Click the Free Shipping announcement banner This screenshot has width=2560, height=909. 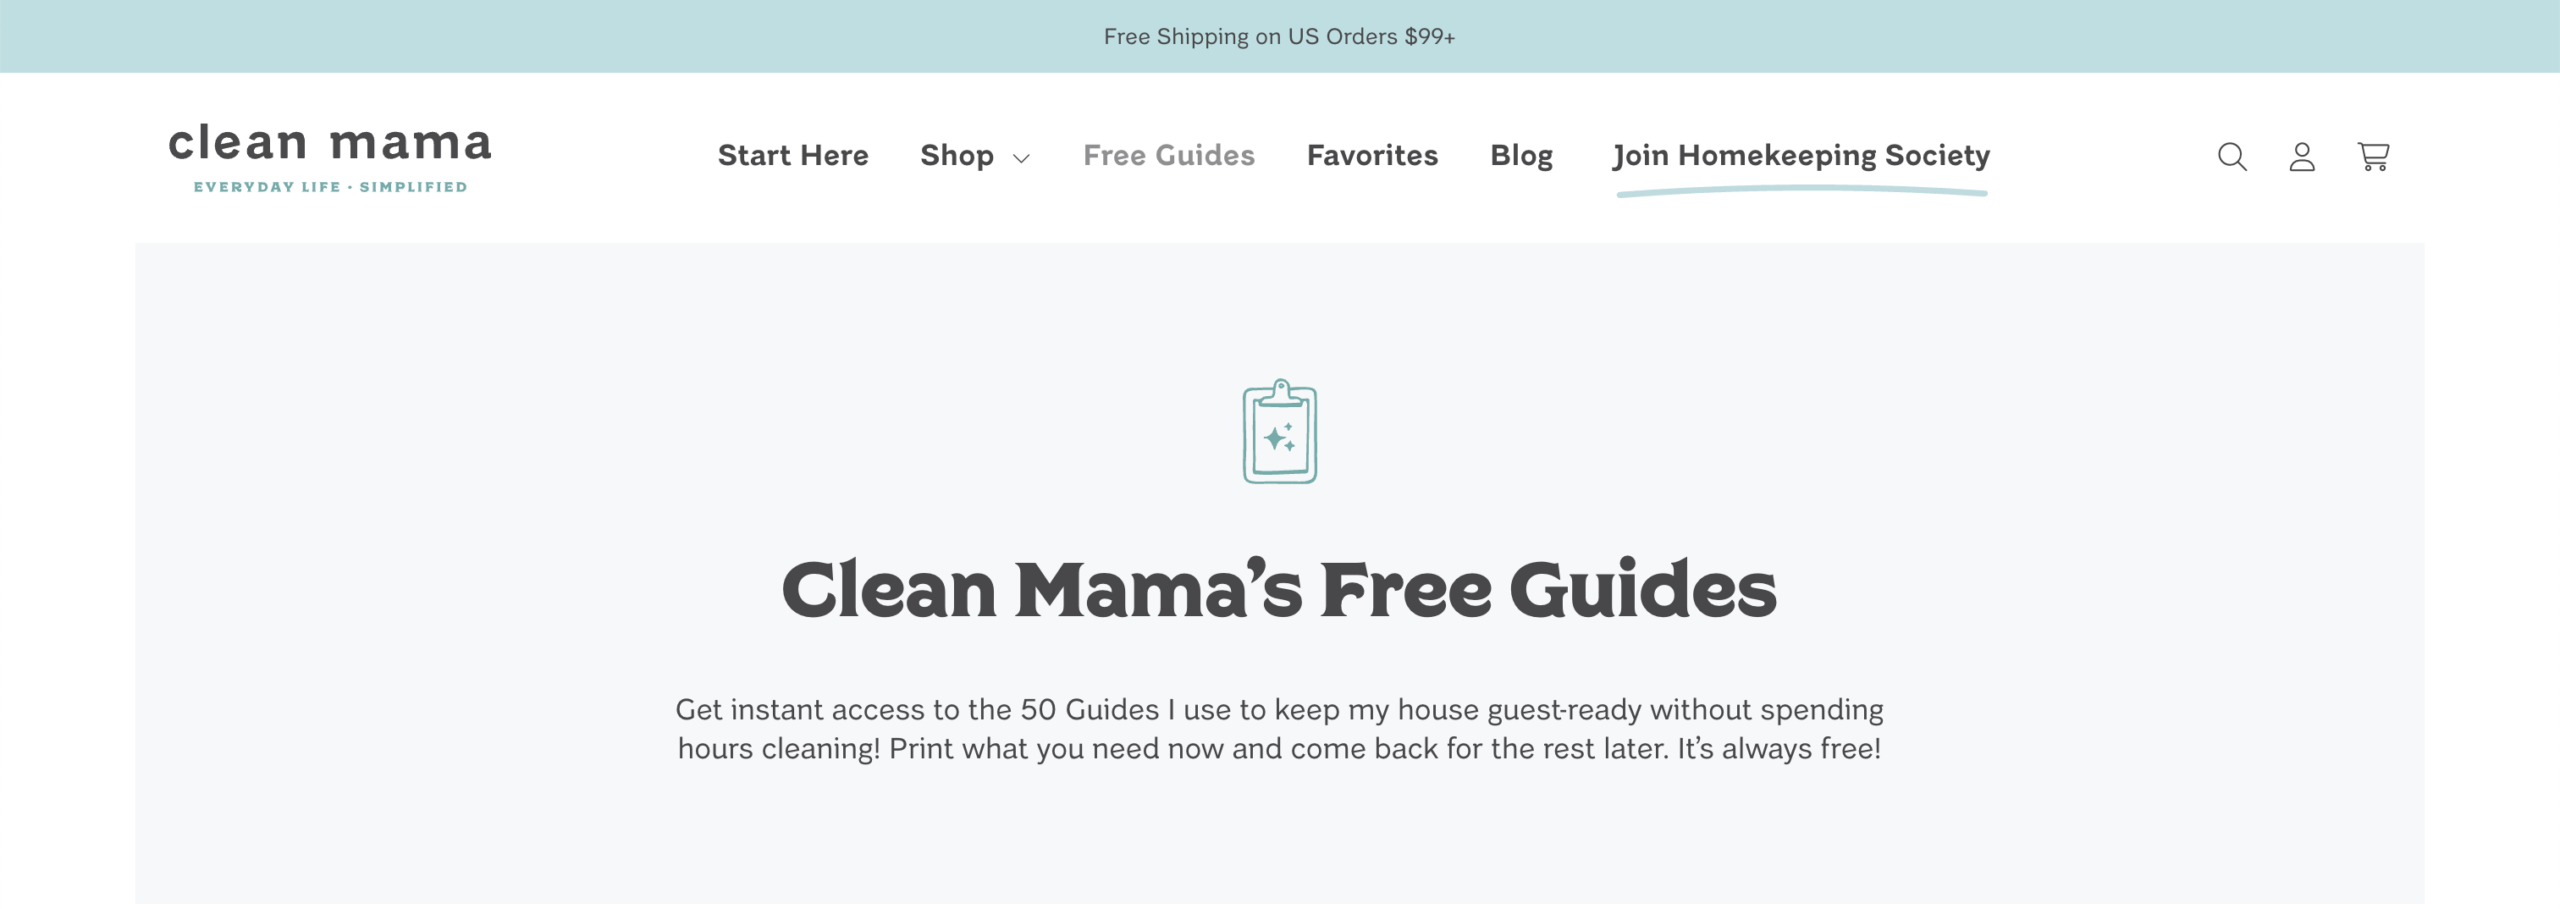pos(1280,37)
